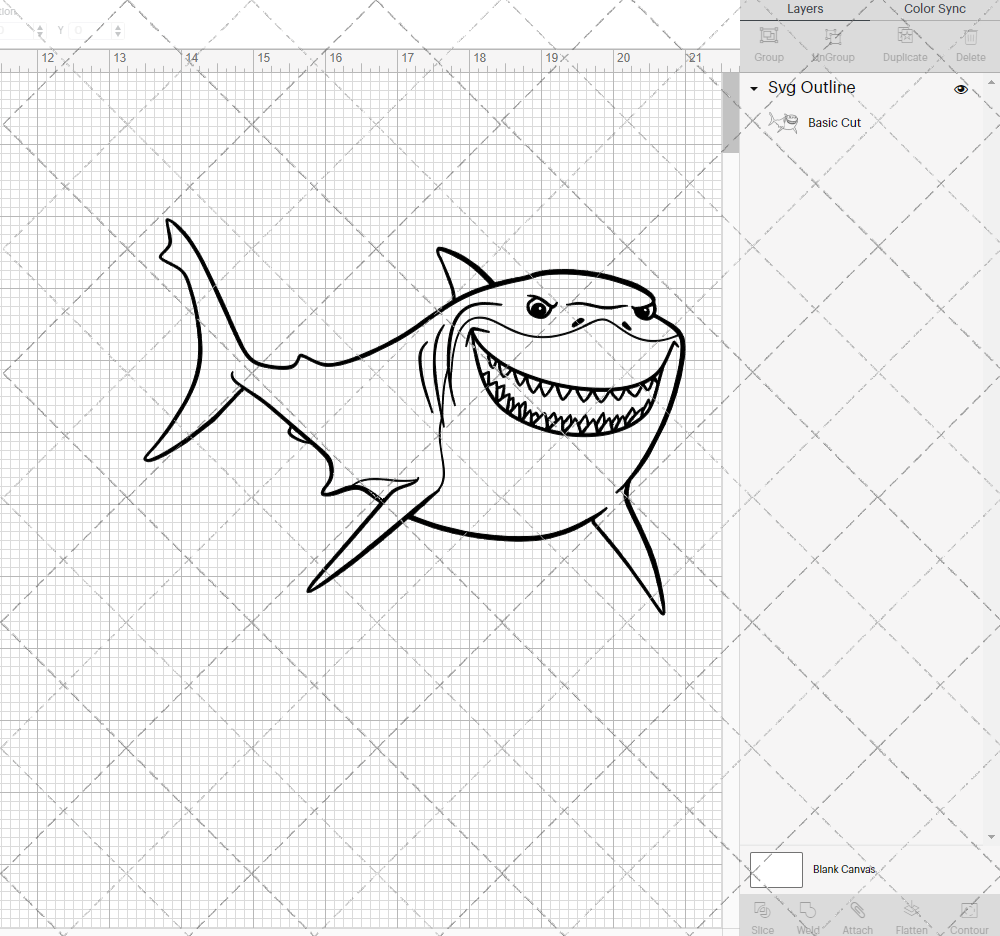Image resolution: width=1000 pixels, height=936 pixels.
Task: Open the Layers tab
Action: [x=805, y=9]
